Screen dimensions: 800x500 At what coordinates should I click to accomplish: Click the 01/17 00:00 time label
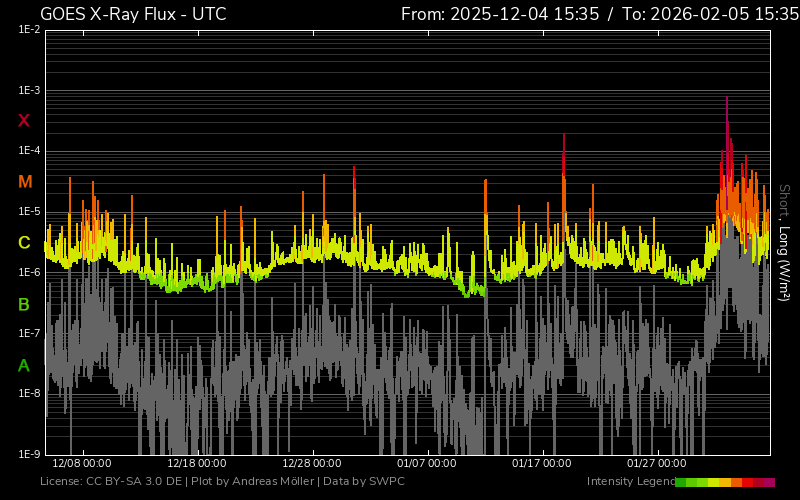tap(542, 464)
